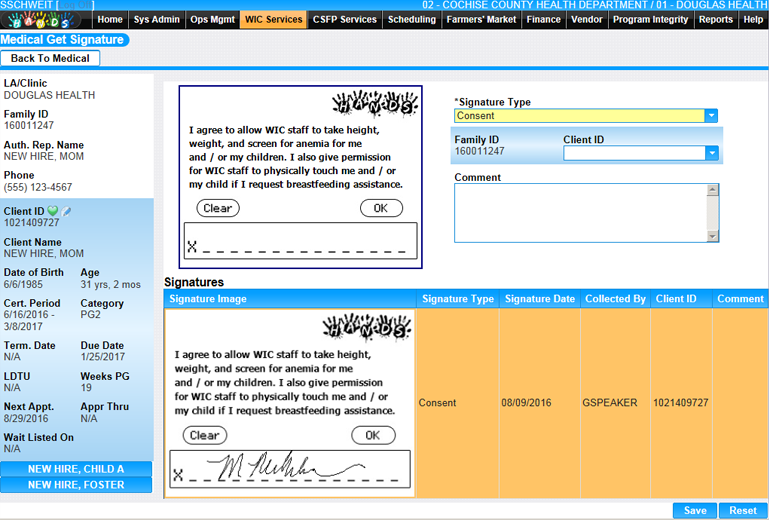Reset the signature form
The image size is (769, 520).
point(742,510)
